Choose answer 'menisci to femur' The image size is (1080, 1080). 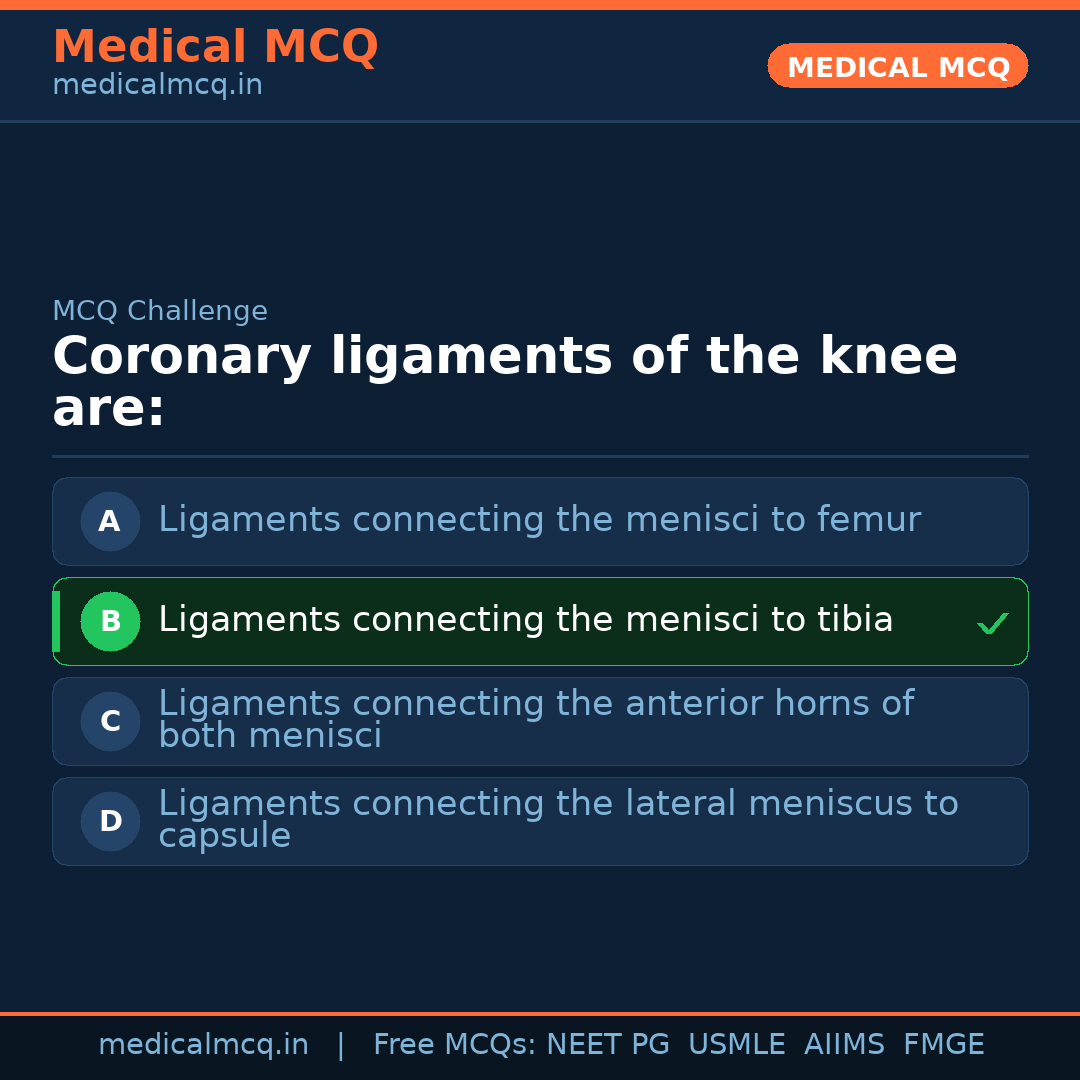coord(539,520)
